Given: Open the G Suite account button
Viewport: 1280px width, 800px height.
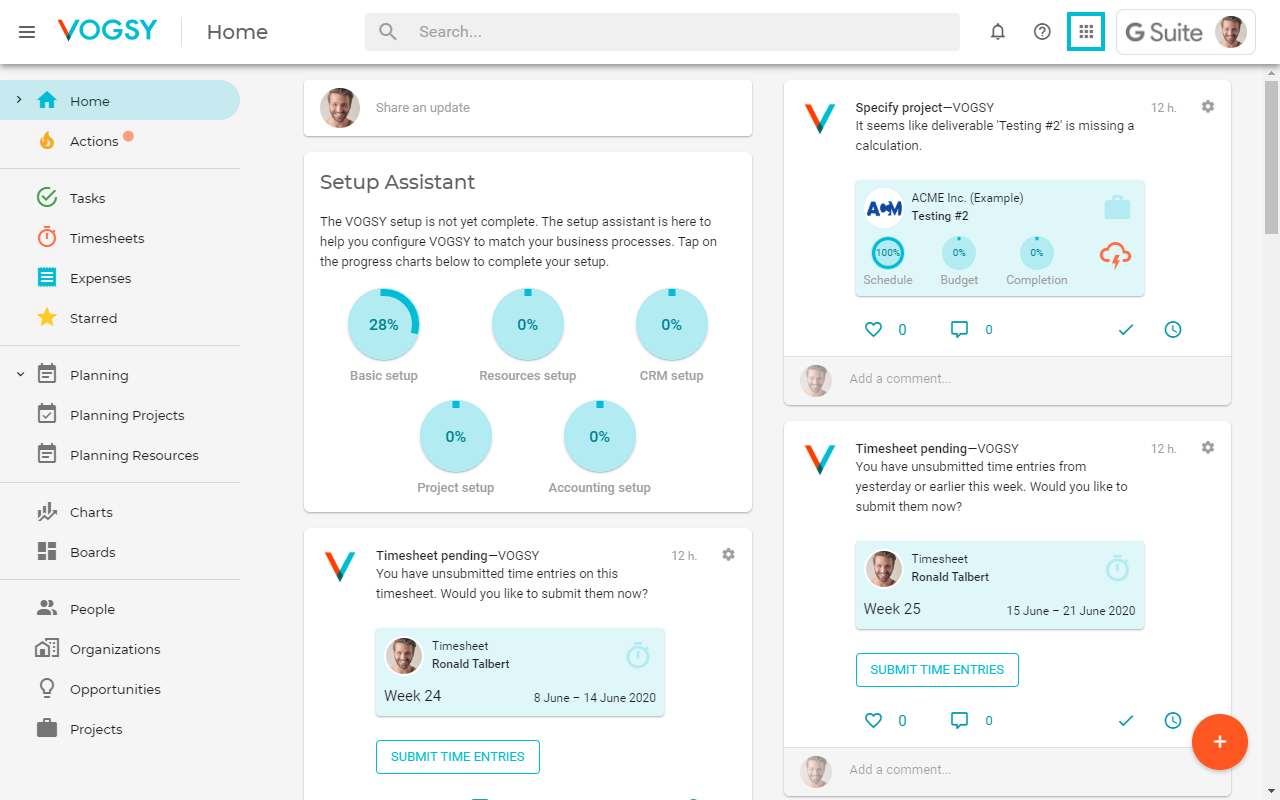Looking at the screenshot, I should click(x=1186, y=32).
